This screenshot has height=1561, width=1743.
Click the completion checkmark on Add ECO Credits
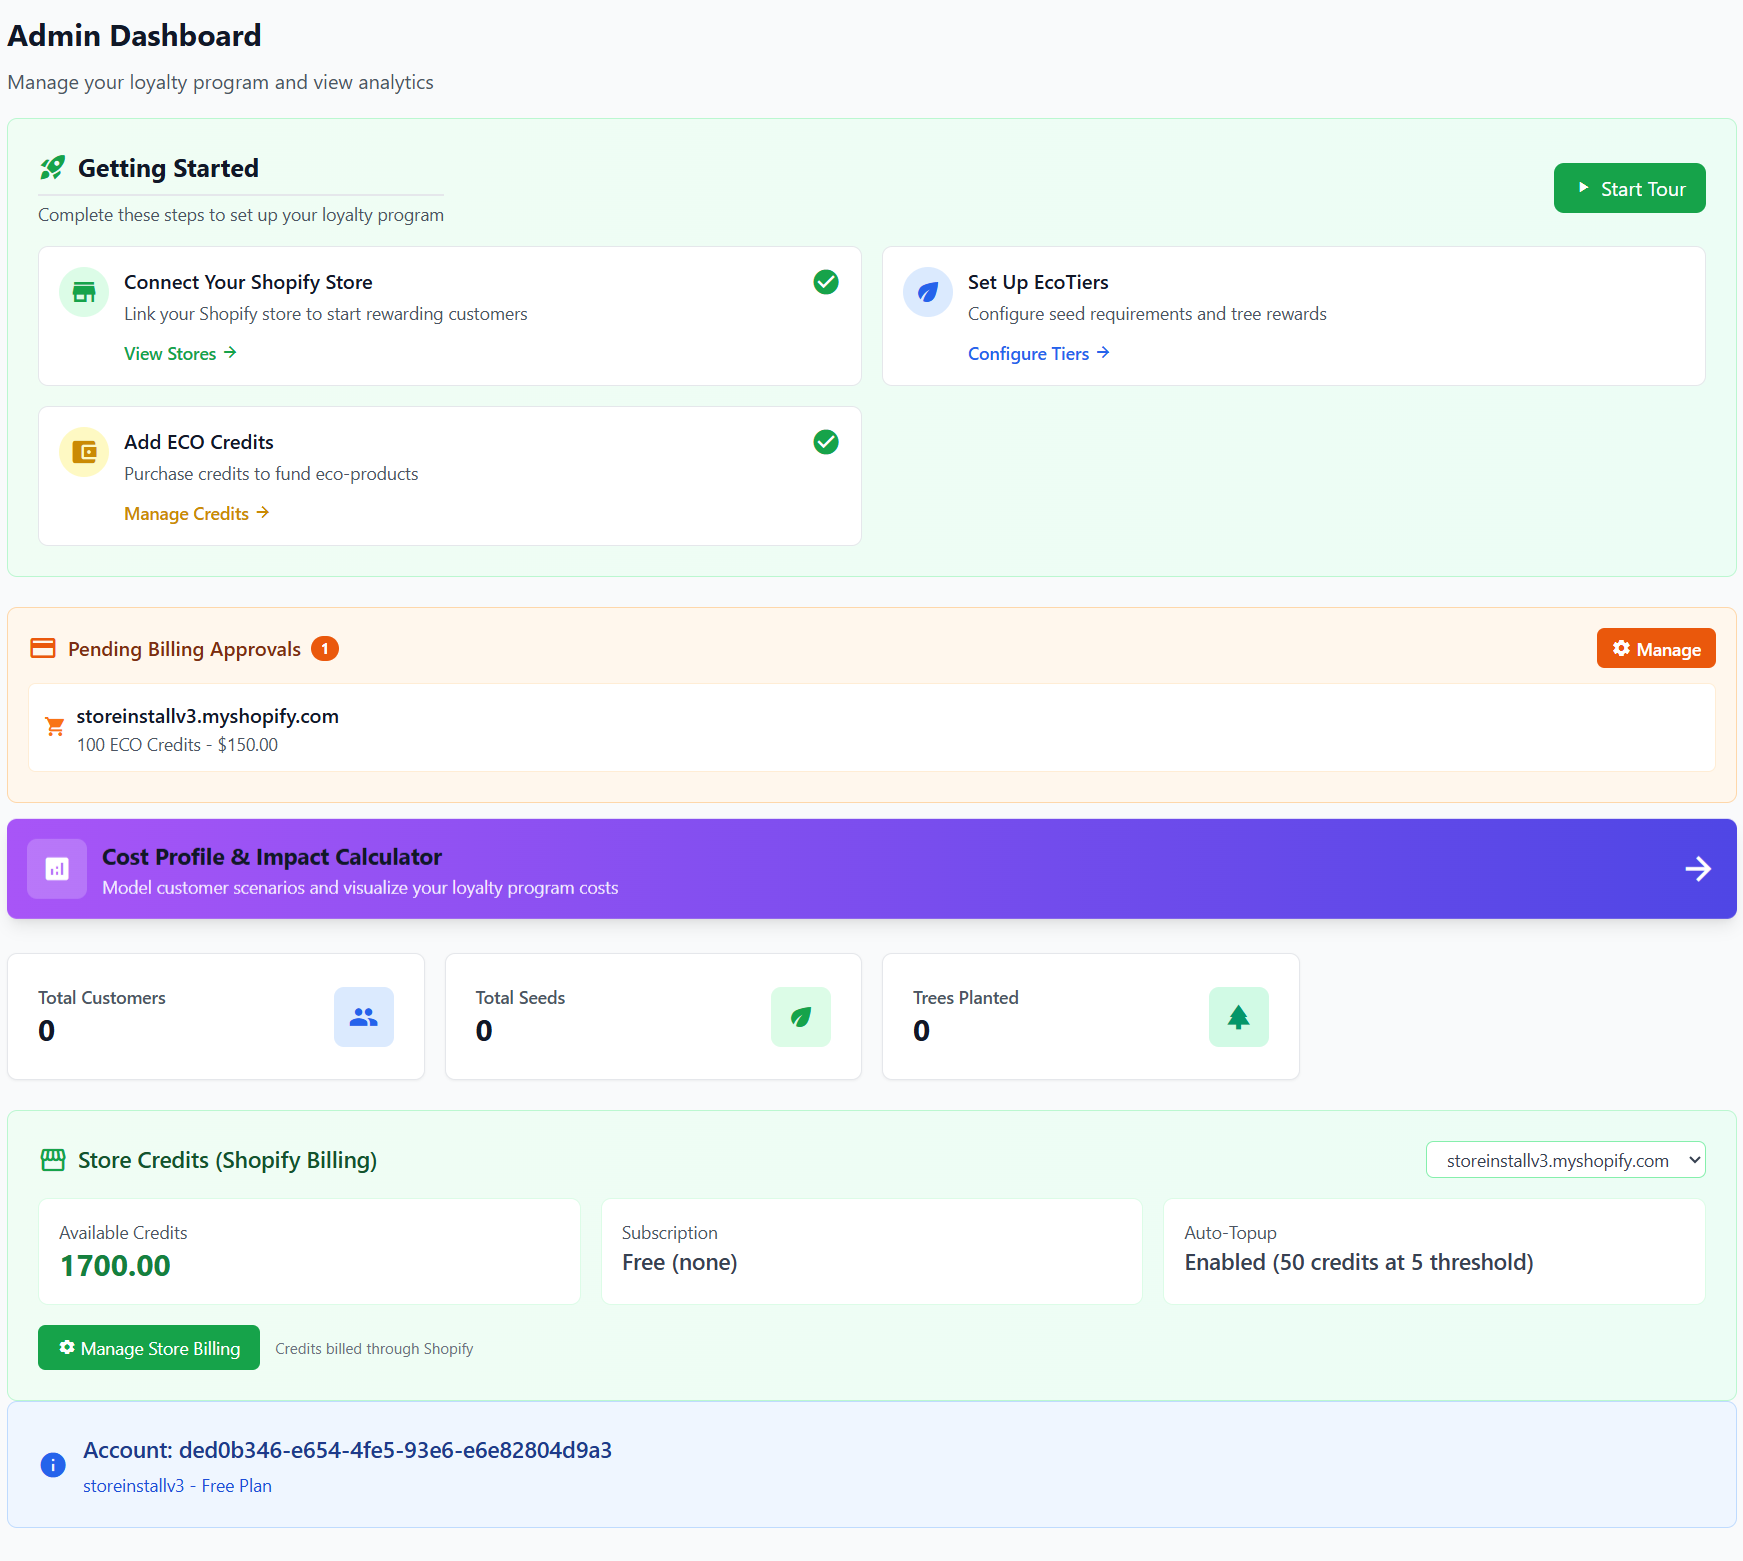click(x=826, y=442)
